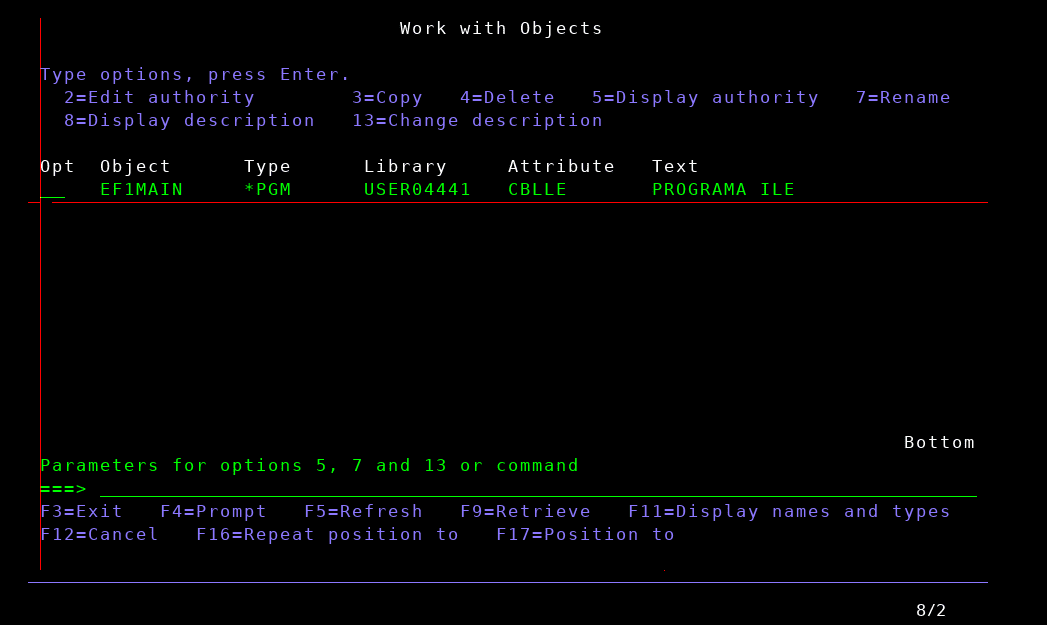Click the Attribute column header
Screen dimensions: 1047x625
click(x=562, y=166)
